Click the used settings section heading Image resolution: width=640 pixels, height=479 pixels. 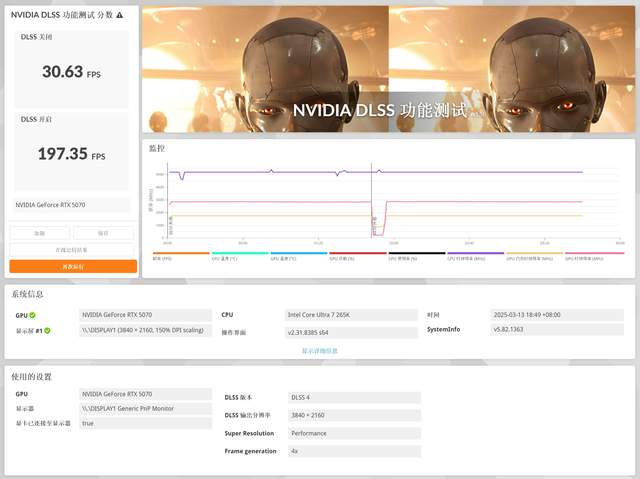click(x=31, y=377)
